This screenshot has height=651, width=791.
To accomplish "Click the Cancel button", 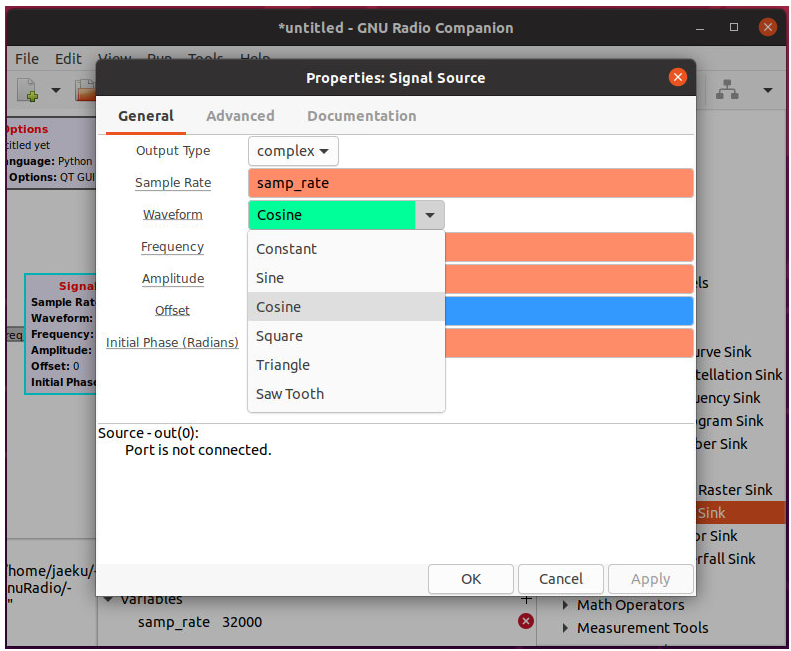I will (560, 579).
